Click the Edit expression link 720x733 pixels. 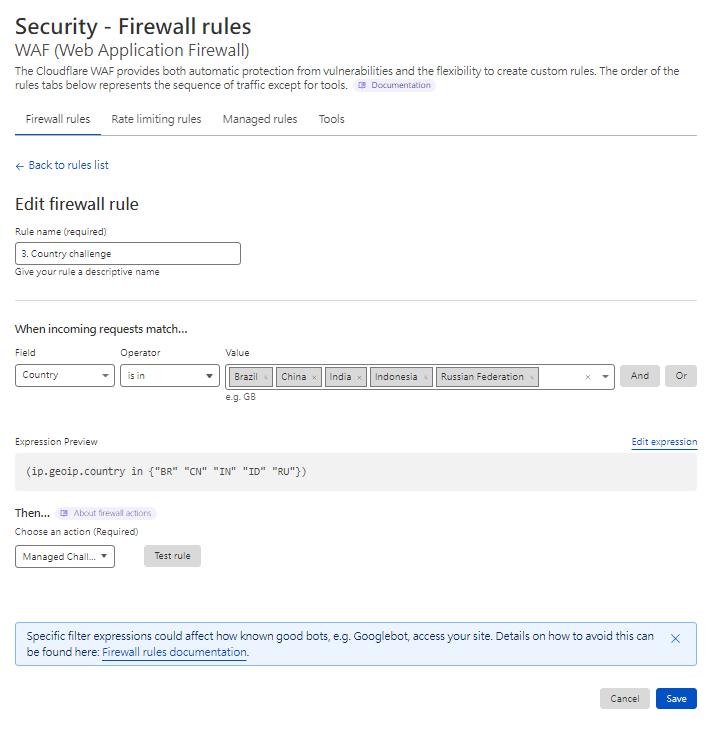click(664, 442)
